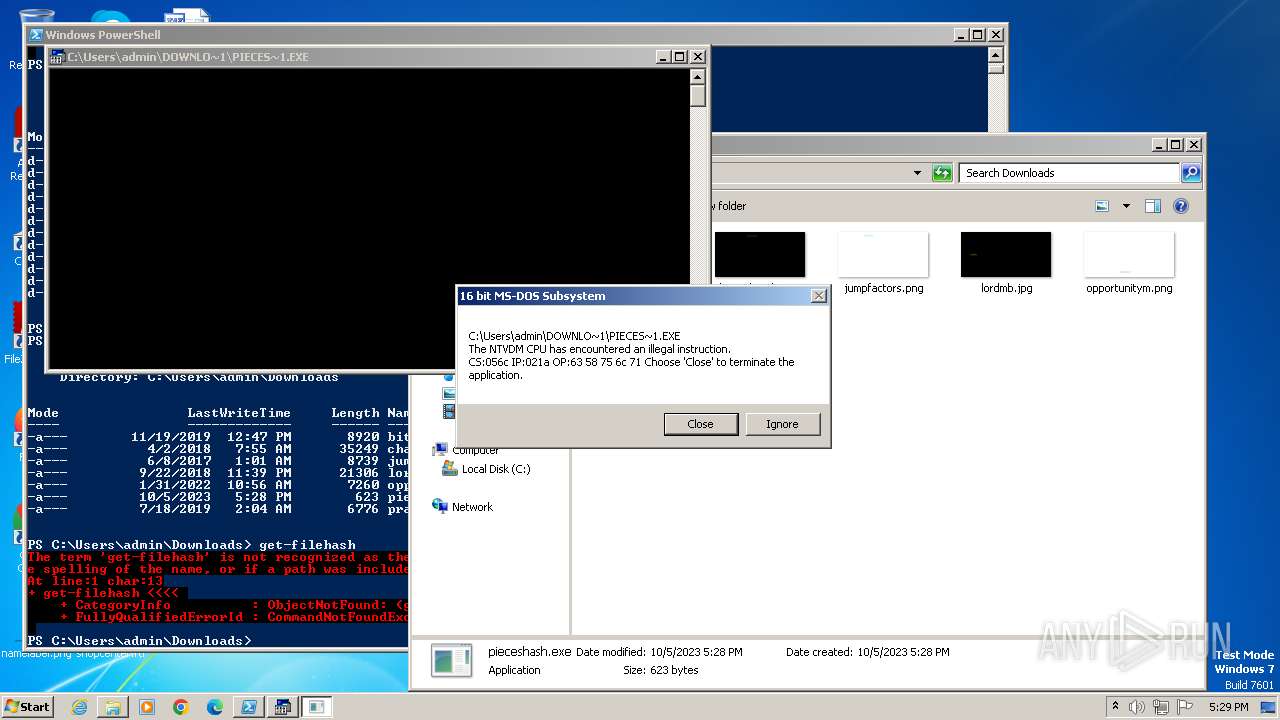Select Local Disk (C:) in navigation pane
Screen dimensions: 1280x720
[496, 469]
